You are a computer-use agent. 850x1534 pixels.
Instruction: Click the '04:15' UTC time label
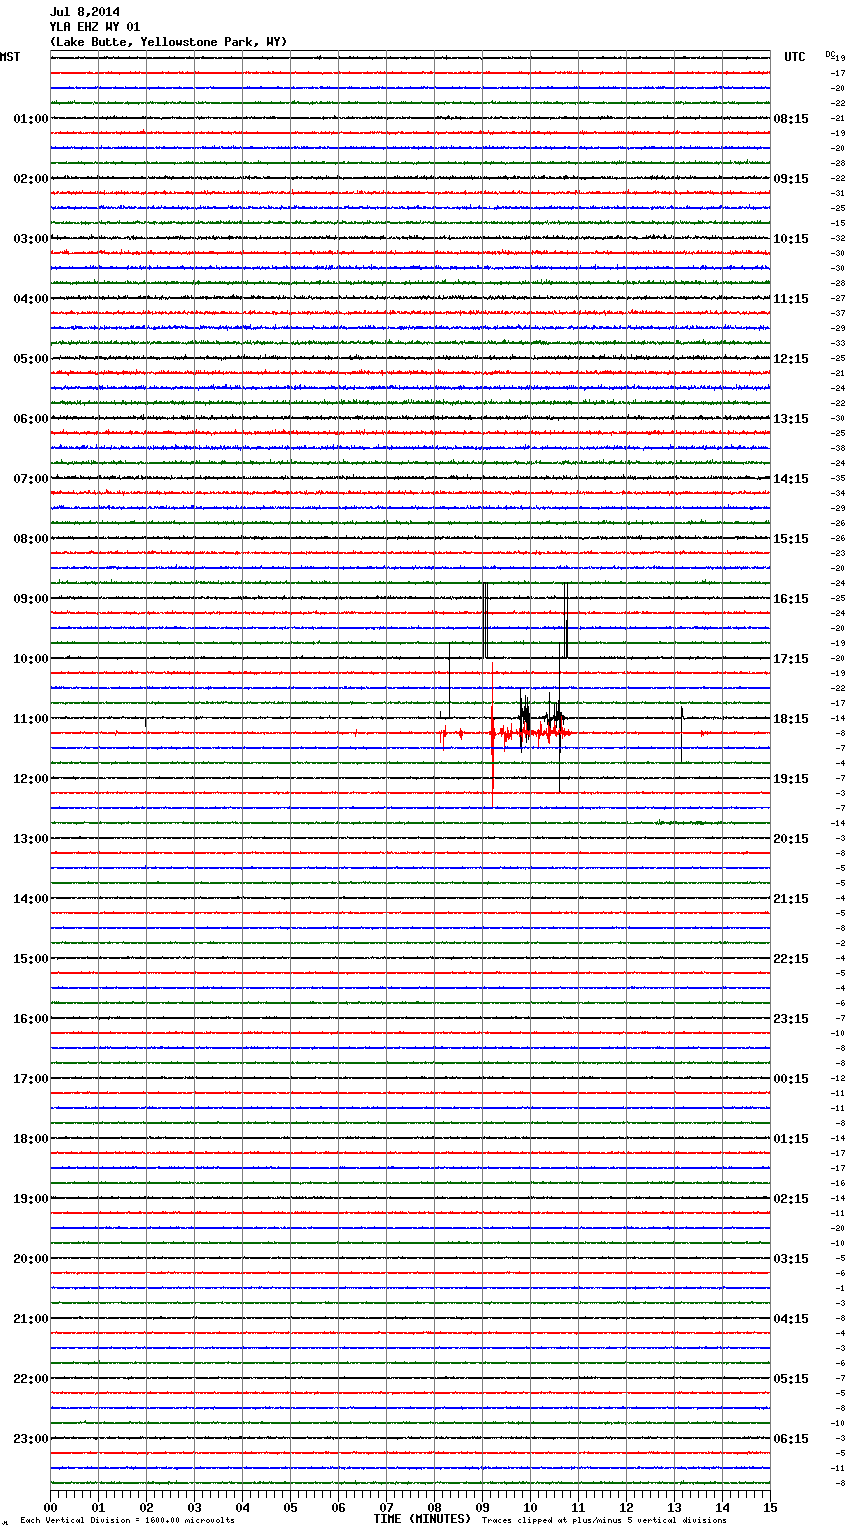tap(791, 1319)
